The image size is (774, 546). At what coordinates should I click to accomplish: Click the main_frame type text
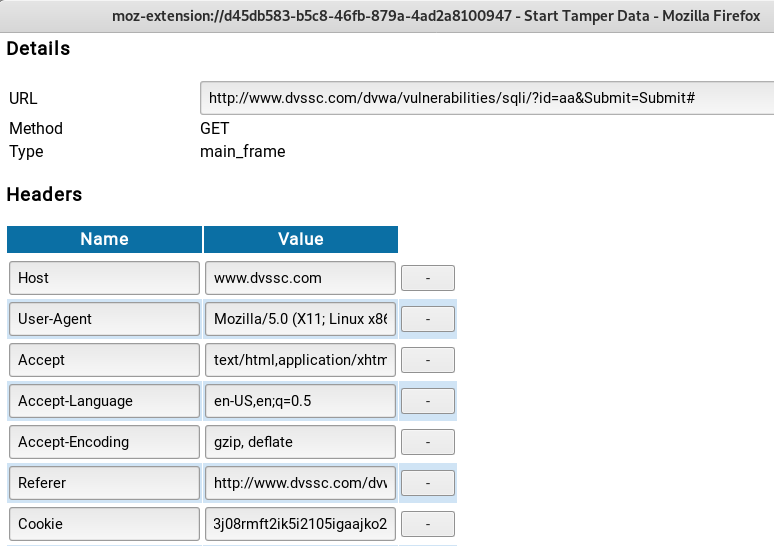tap(242, 152)
